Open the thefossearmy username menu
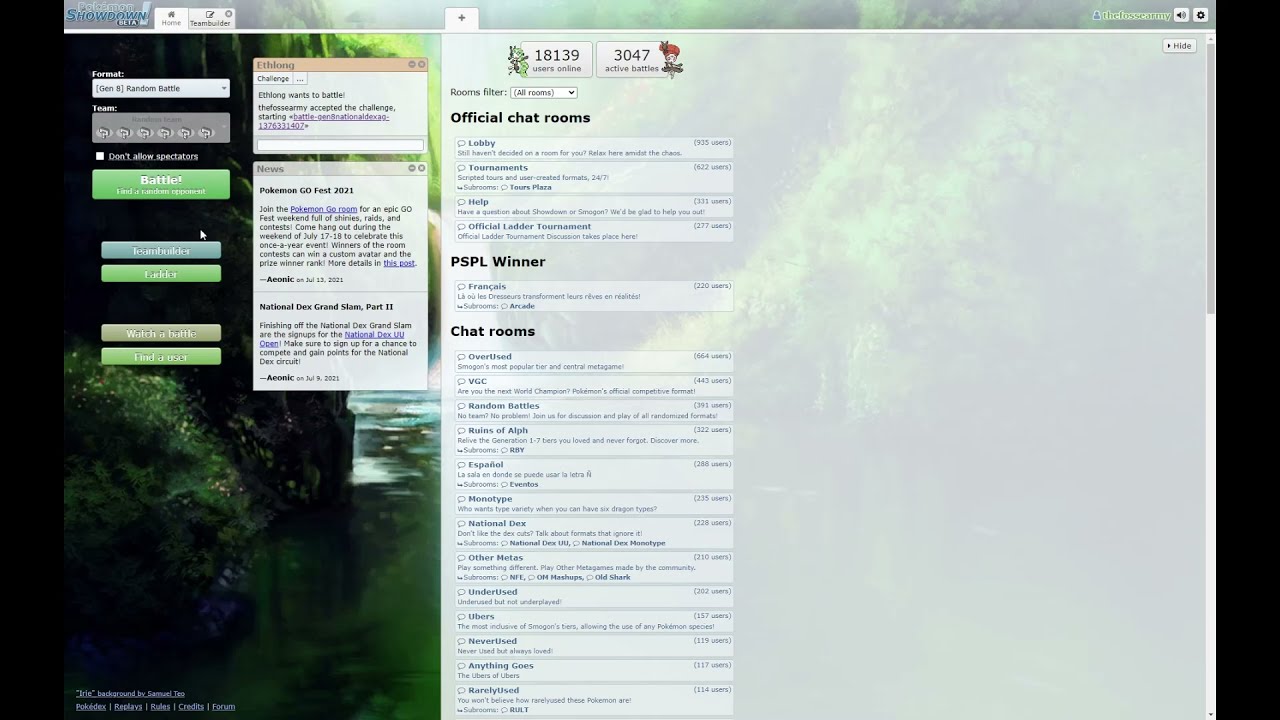The width and height of the screenshot is (1280, 720). (x=1131, y=15)
